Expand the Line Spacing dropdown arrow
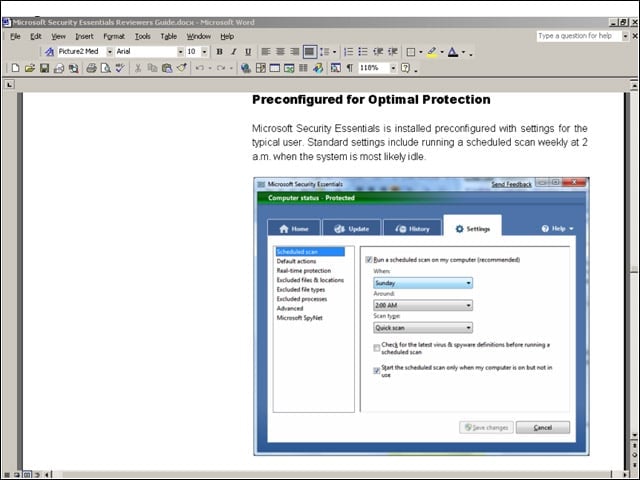This screenshot has height=480, width=640. (x=335, y=52)
